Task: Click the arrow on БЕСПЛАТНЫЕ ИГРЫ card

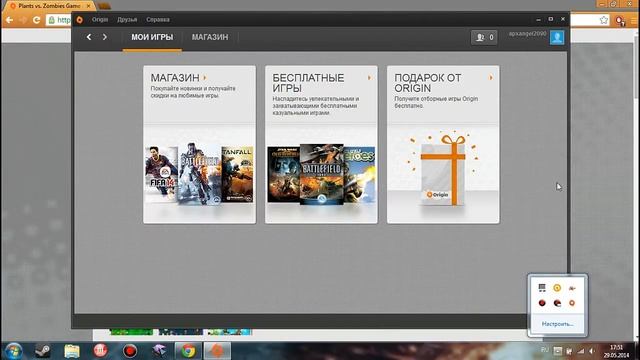Action: 369,78
